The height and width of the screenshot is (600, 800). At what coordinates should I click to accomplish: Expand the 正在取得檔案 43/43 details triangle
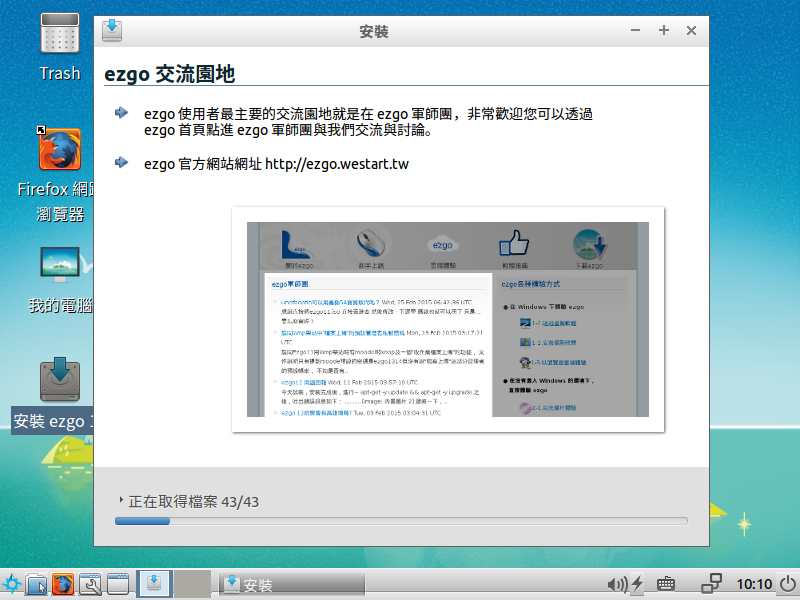[121, 500]
